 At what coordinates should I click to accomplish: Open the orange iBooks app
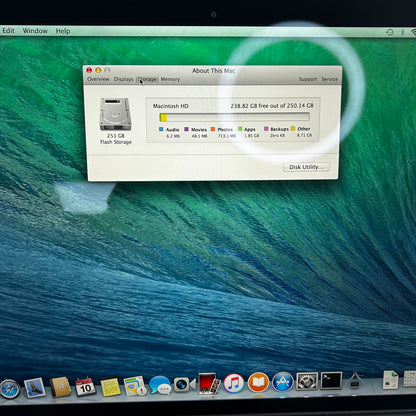click(258, 382)
